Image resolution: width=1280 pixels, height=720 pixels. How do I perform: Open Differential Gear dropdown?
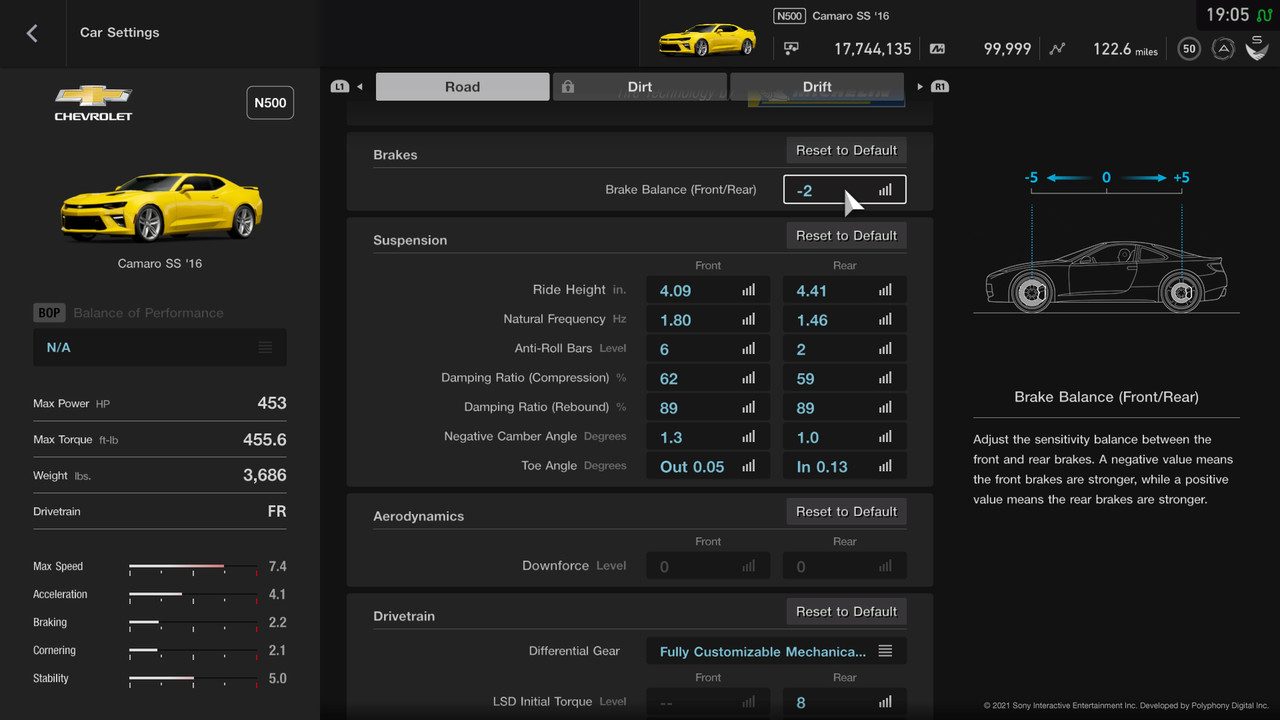pyautogui.click(x=776, y=651)
